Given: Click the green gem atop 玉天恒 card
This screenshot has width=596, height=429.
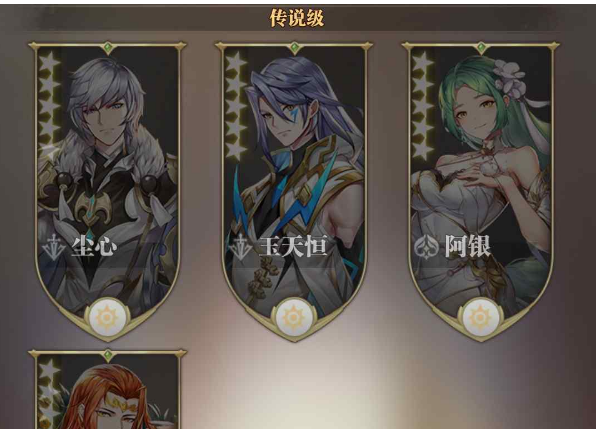Looking at the screenshot, I should click(294, 48).
